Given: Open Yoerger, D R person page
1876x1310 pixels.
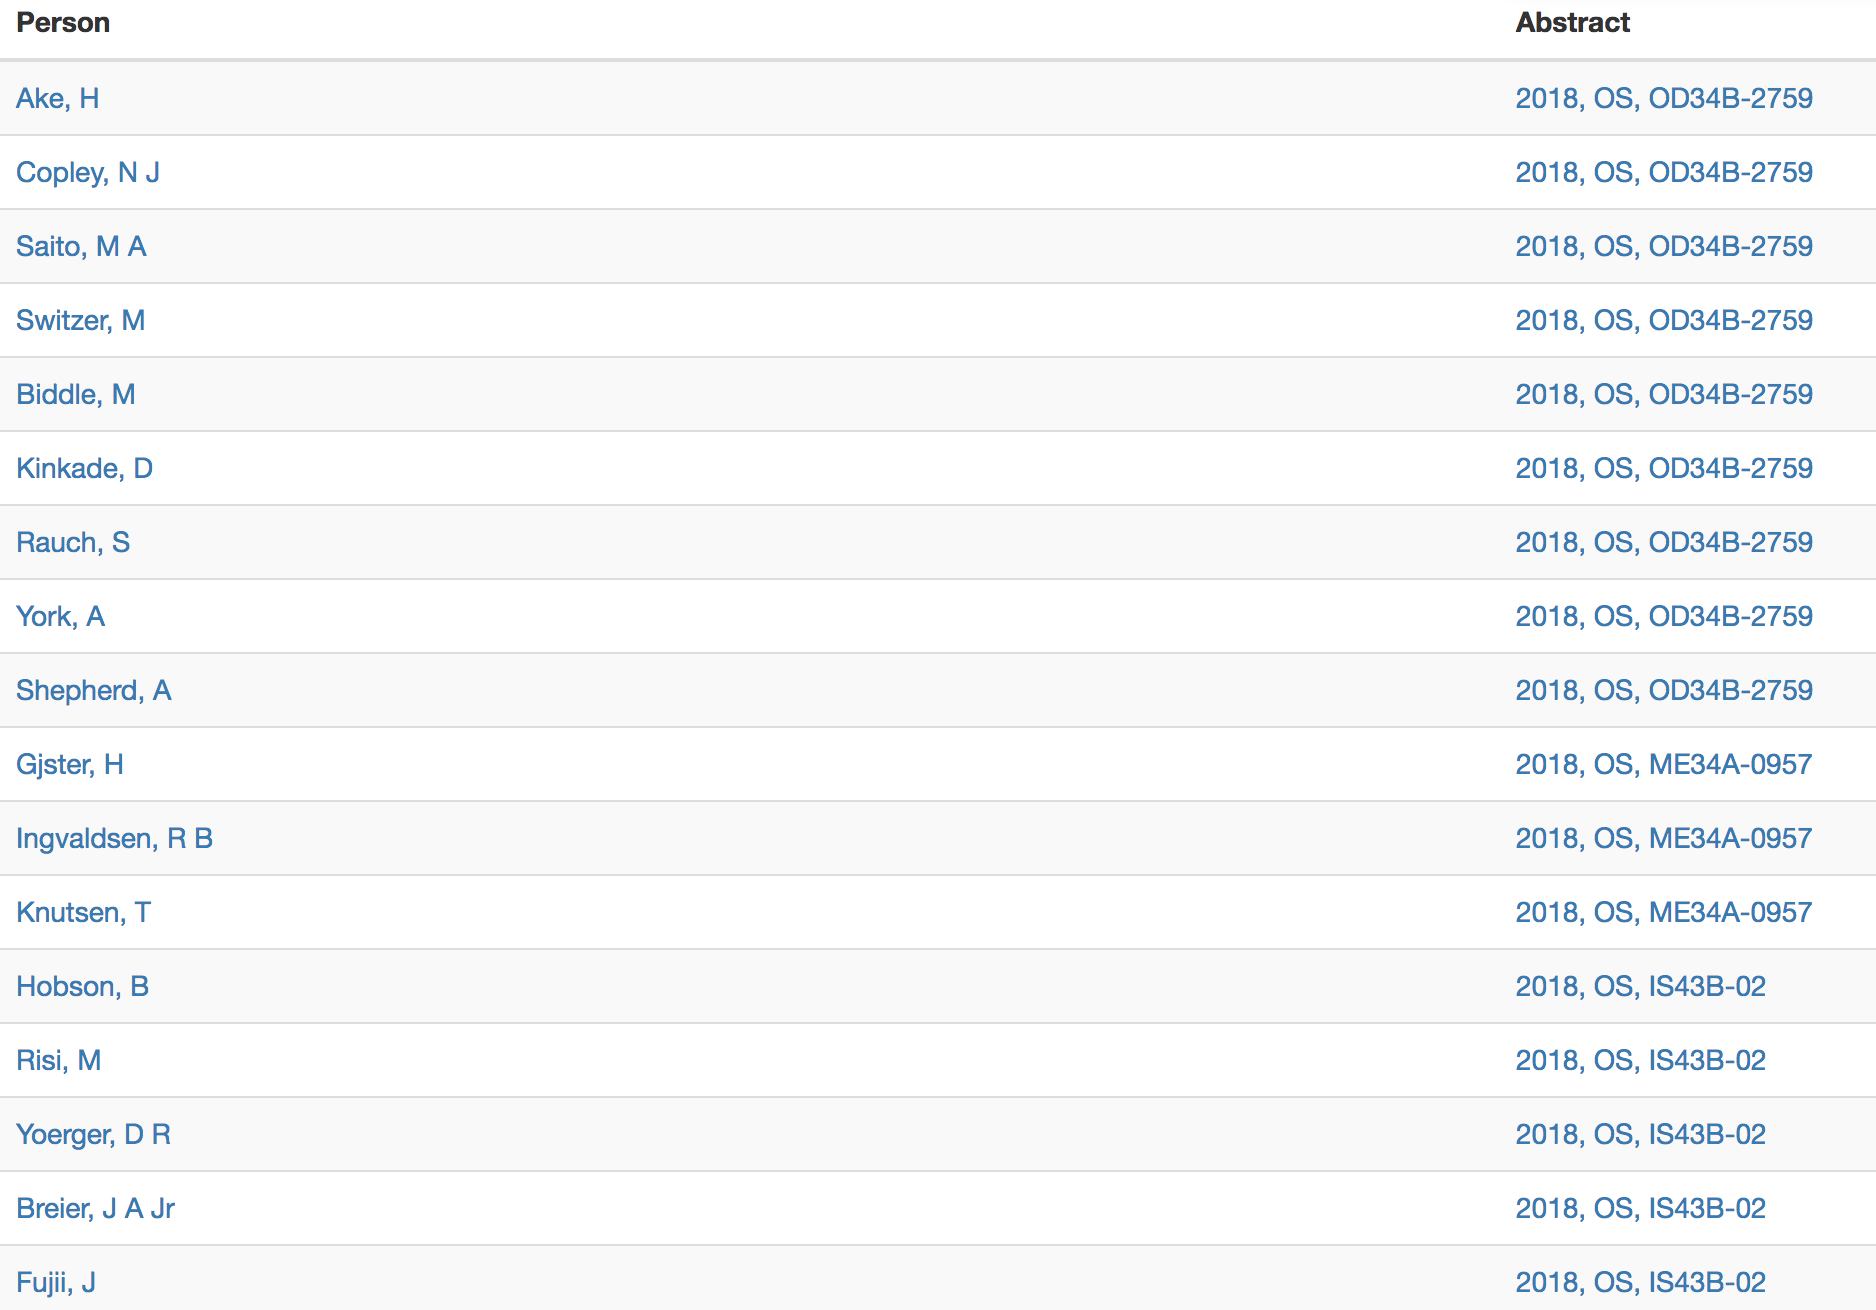Looking at the screenshot, I should (93, 1134).
